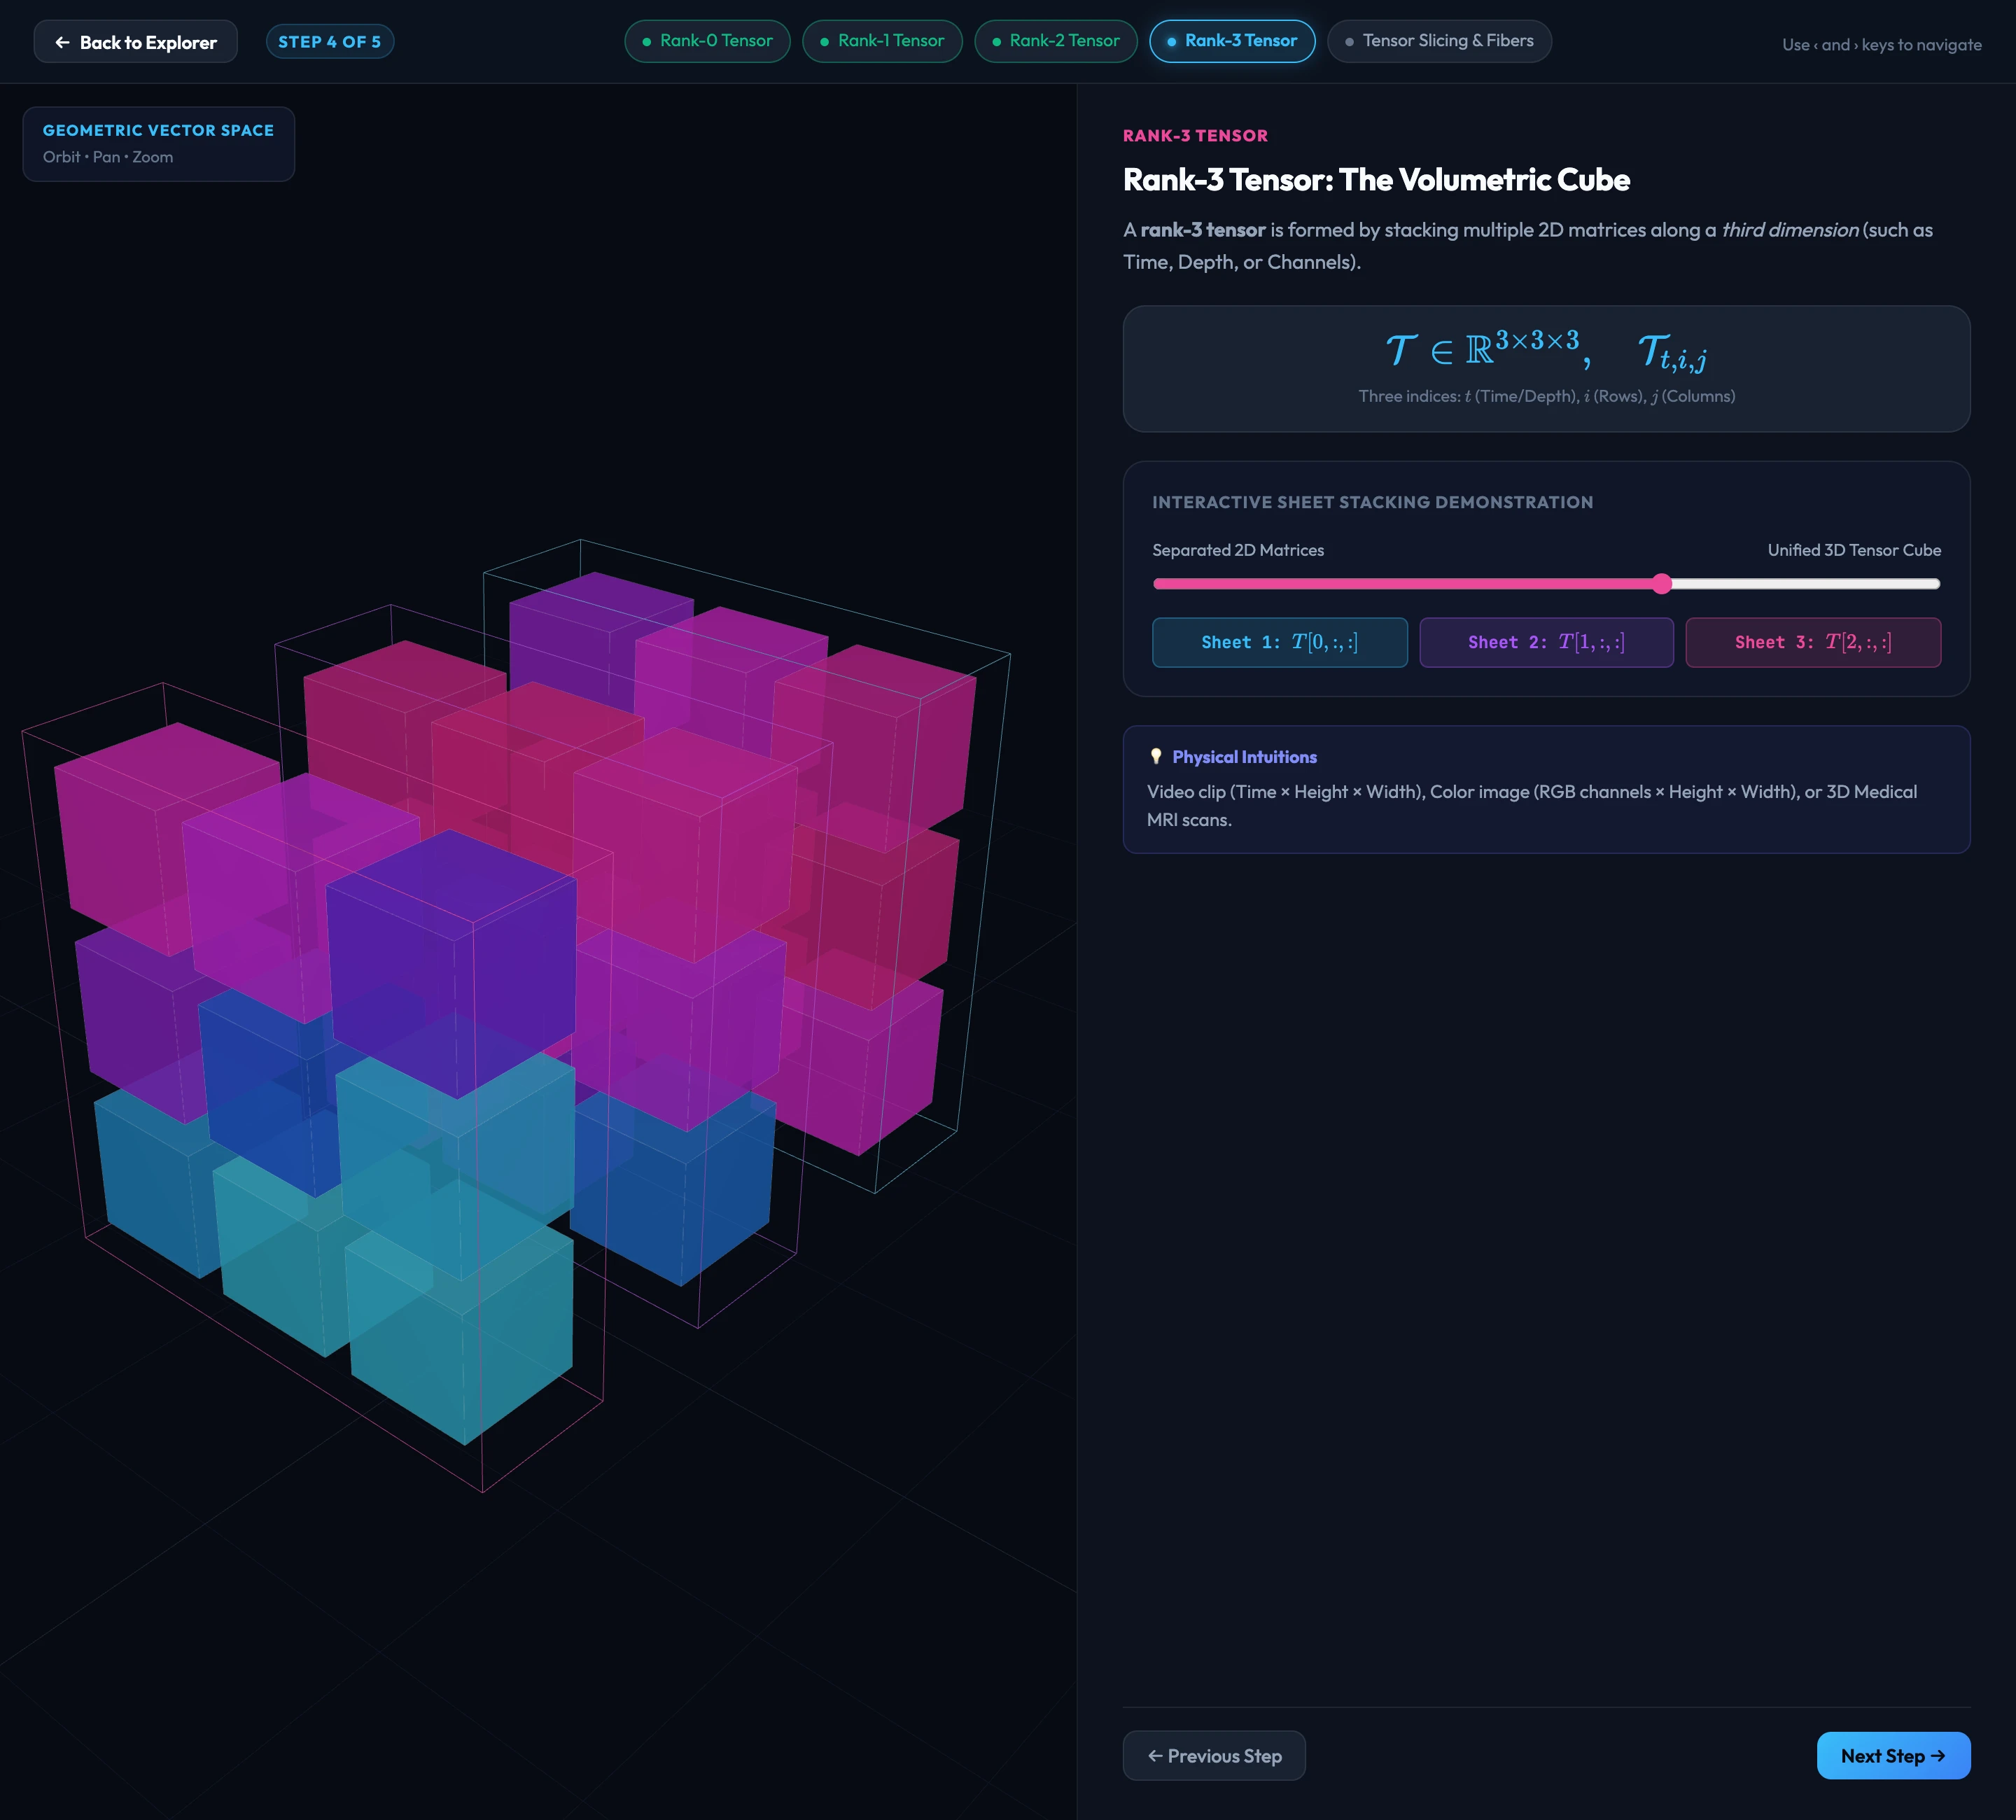Click the "Three indices" caption under formula
This screenshot has width=2016, height=1820.
(x=1546, y=396)
